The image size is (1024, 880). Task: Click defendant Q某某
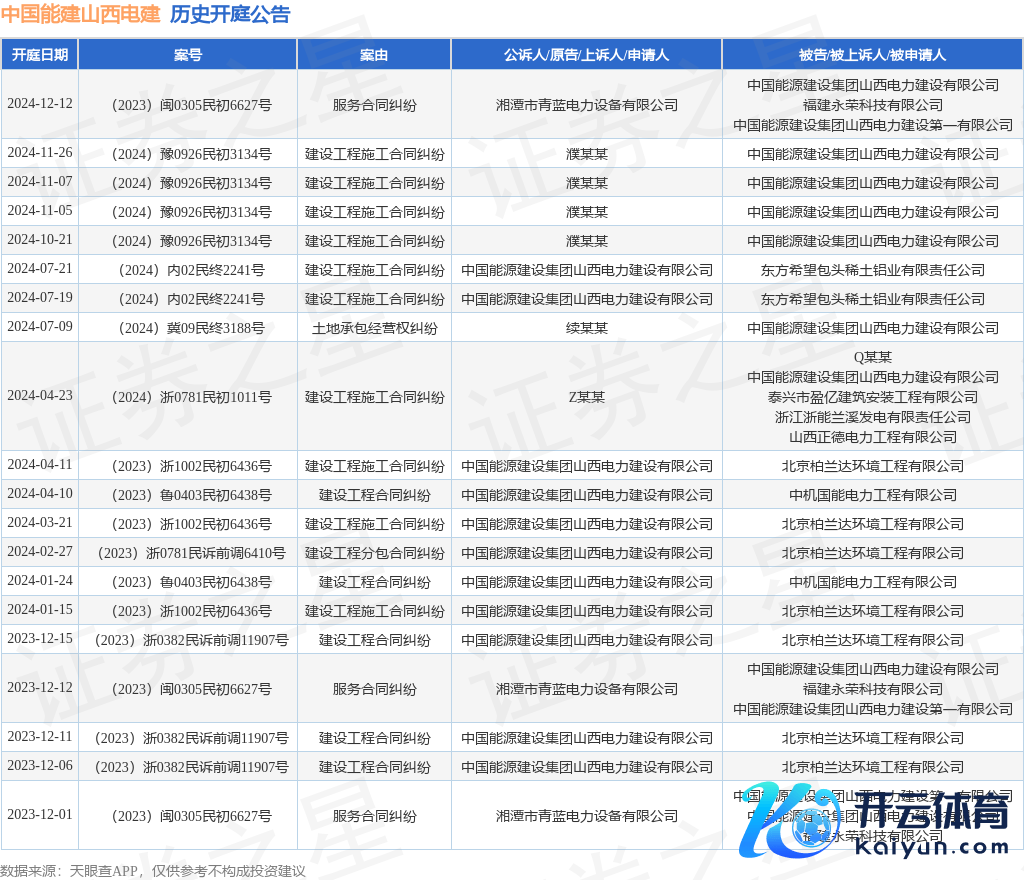coord(872,357)
